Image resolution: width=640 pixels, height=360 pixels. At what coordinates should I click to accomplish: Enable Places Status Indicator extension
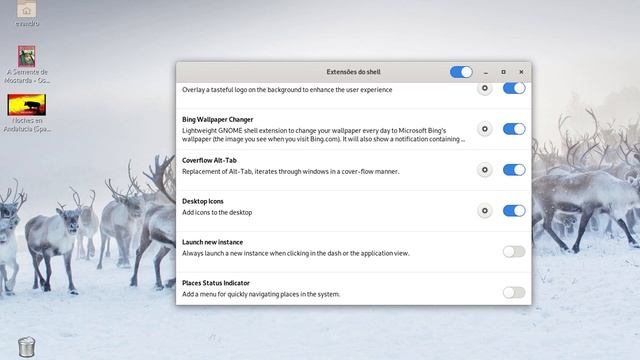pos(514,292)
